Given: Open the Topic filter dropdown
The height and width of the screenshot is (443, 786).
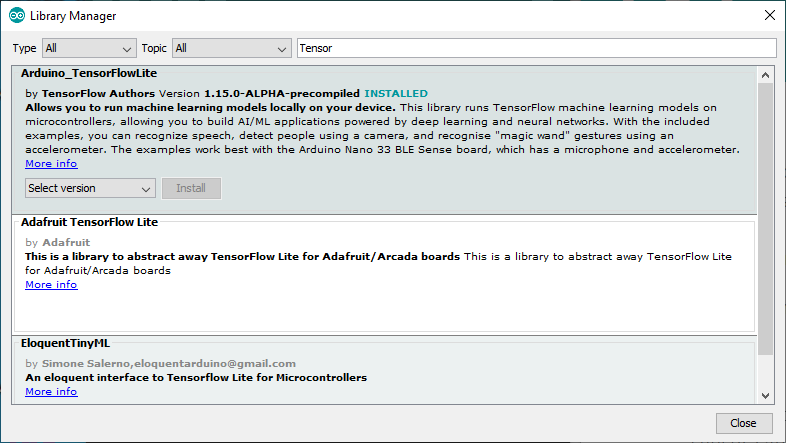Looking at the screenshot, I should tap(232, 48).
